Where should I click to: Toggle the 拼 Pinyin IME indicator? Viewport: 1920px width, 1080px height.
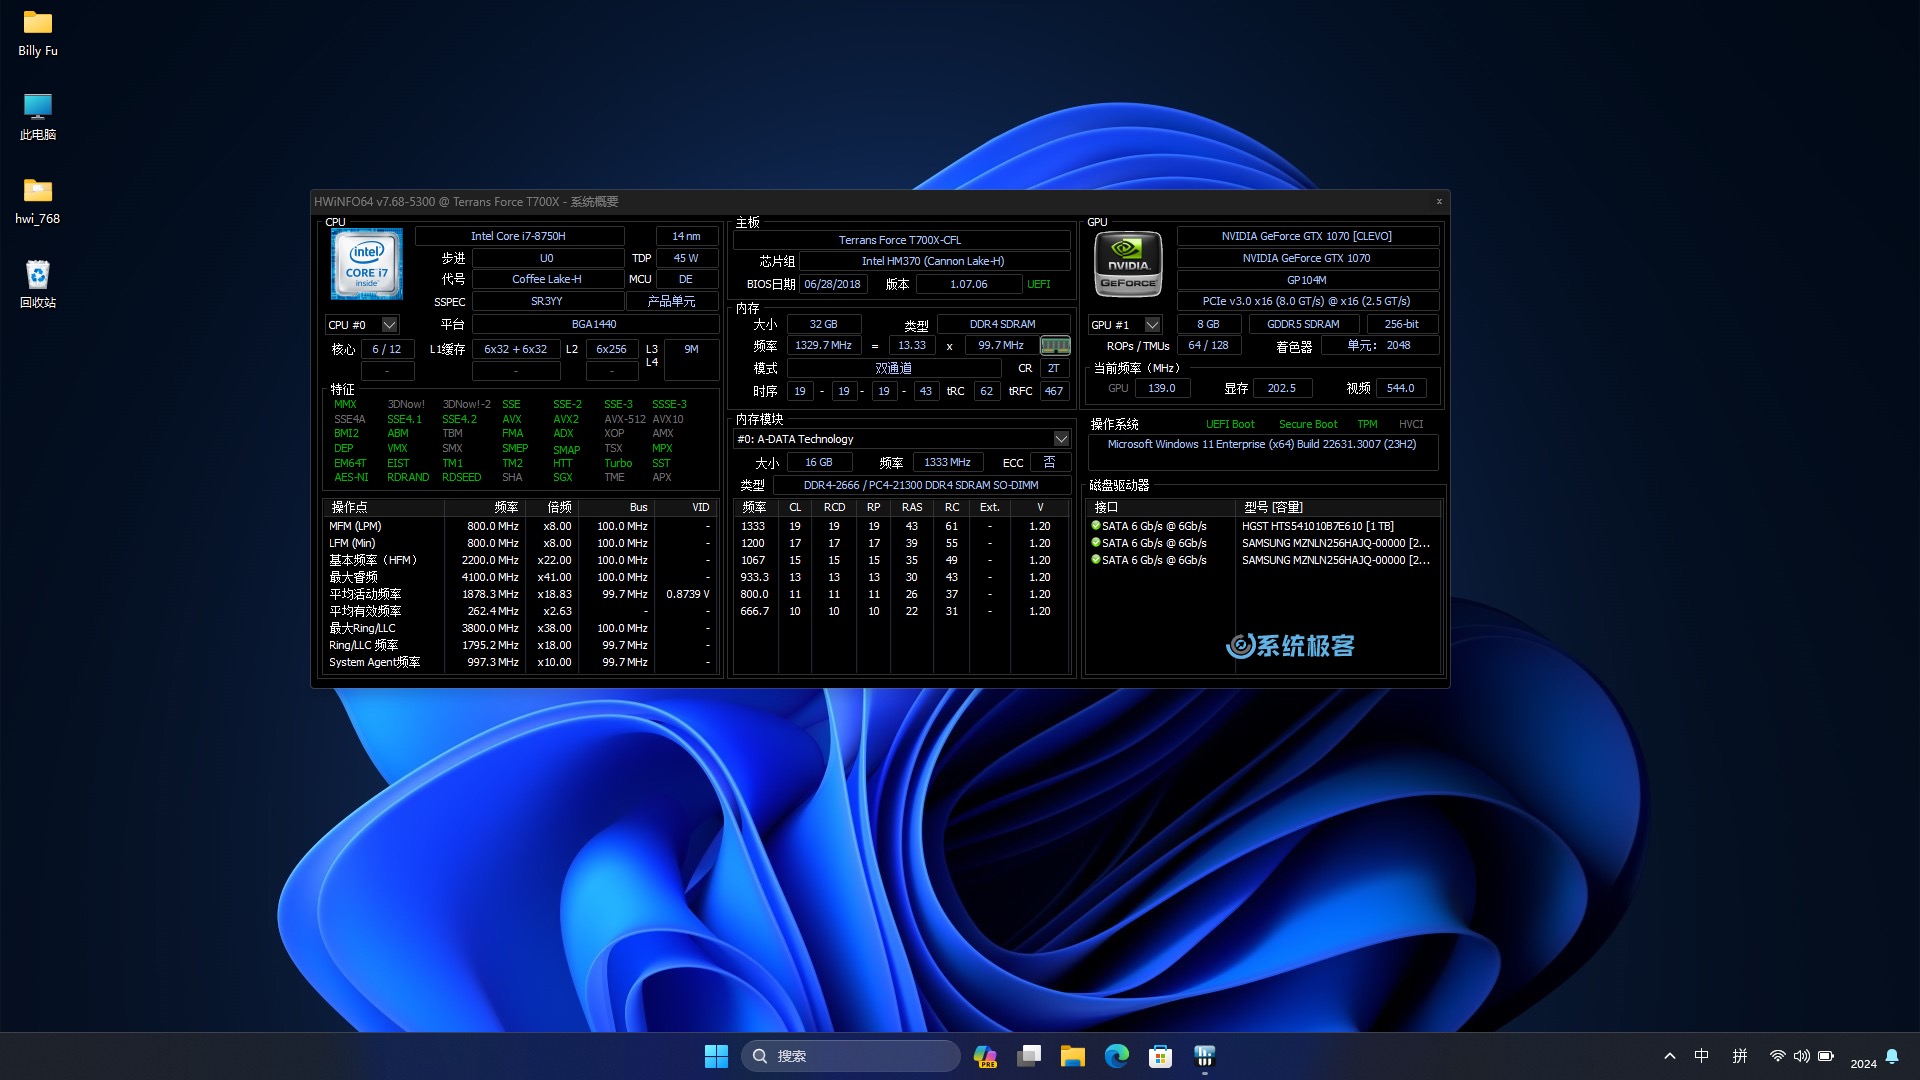pos(1740,1056)
